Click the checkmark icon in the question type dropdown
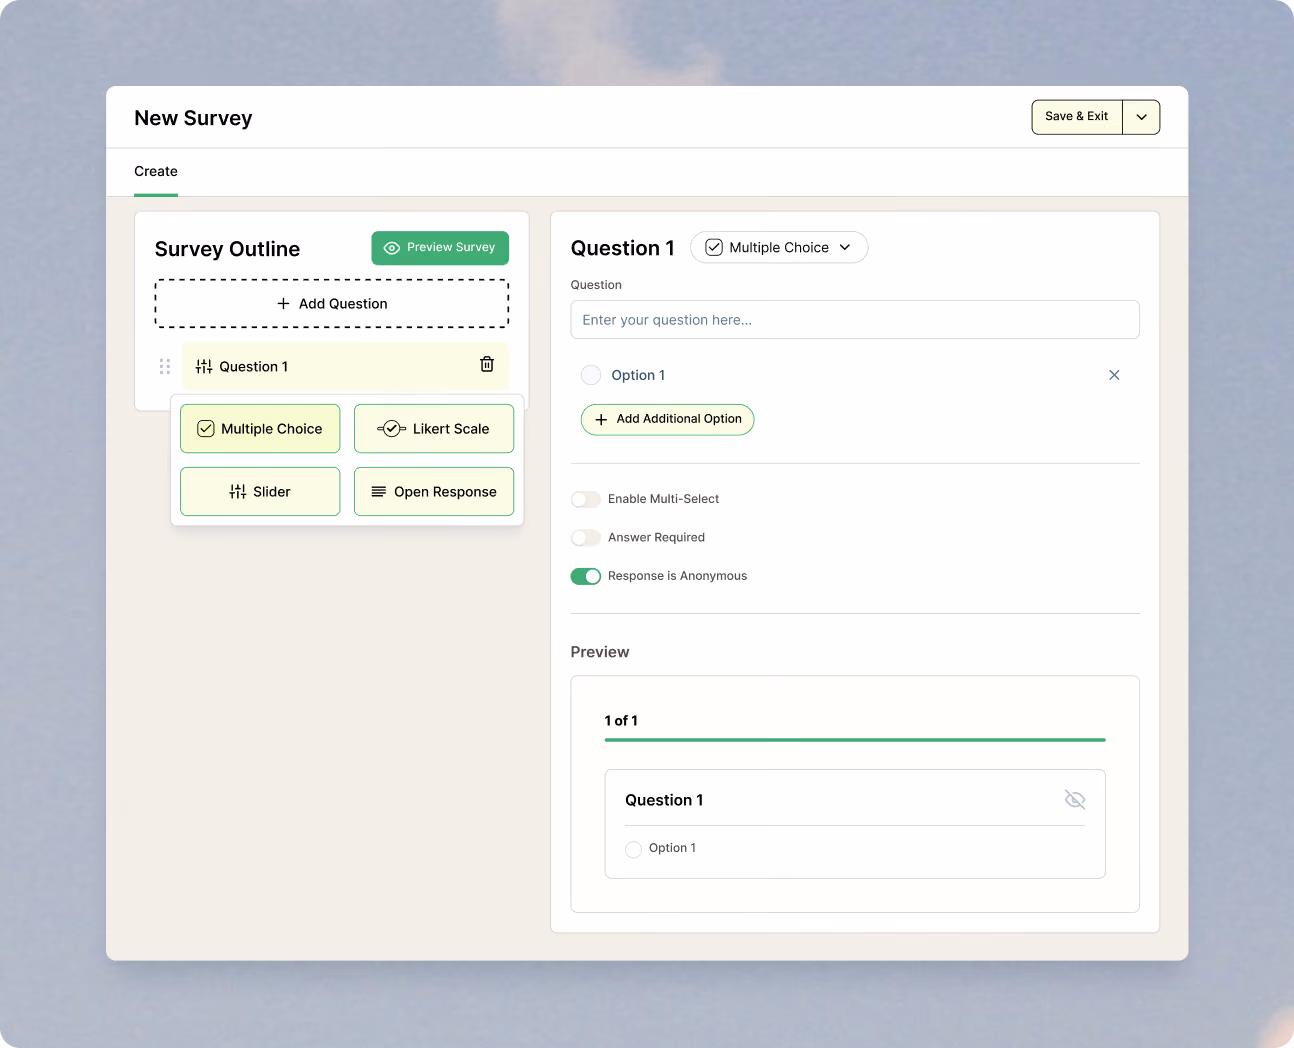This screenshot has height=1048, width=1294. (x=714, y=247)
